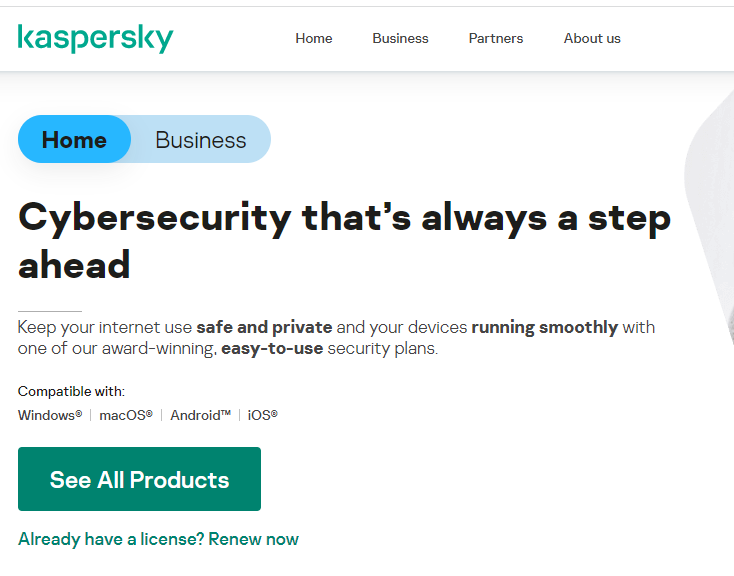The height and width of the screenshot is (576, 734).
Task: Click the short divider line below headline
Action: pos(50,311)
